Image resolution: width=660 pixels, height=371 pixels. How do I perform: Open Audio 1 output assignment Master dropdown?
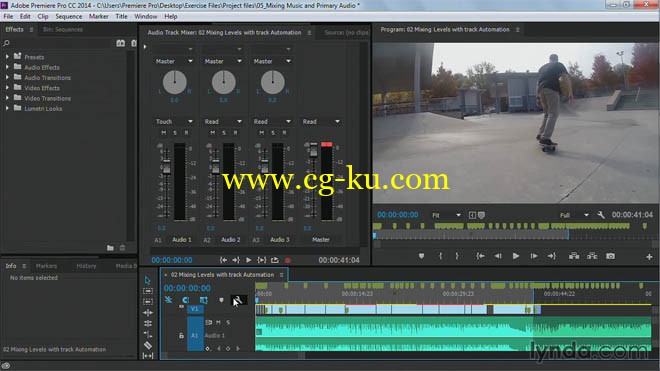coord(174,61)
